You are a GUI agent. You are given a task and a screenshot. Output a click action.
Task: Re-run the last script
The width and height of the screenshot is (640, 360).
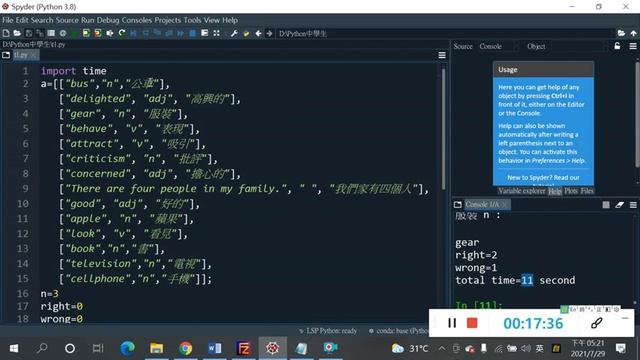pos(122,33)
